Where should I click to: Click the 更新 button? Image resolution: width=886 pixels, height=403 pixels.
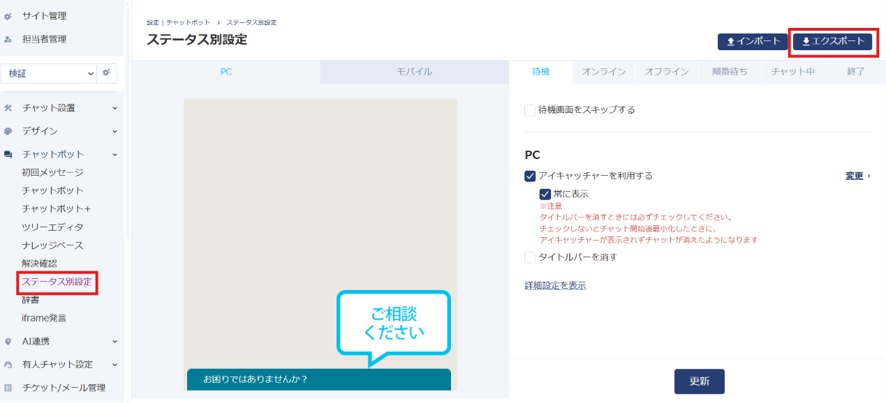click(700, 382)
